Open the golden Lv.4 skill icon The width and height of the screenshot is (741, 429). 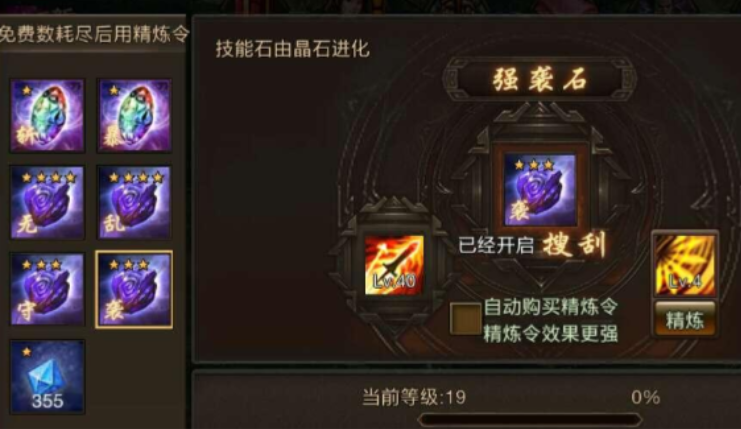click(685, 265)
